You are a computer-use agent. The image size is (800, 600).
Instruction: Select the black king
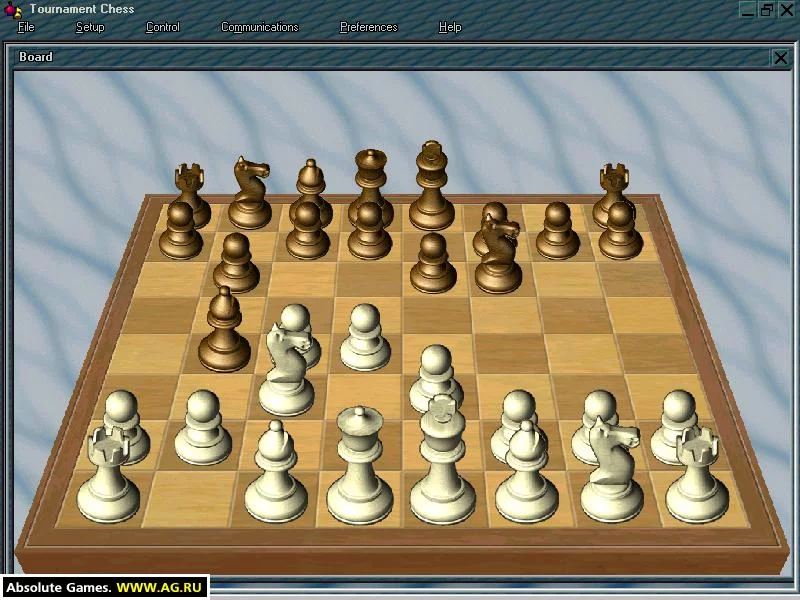coord(432,186)
